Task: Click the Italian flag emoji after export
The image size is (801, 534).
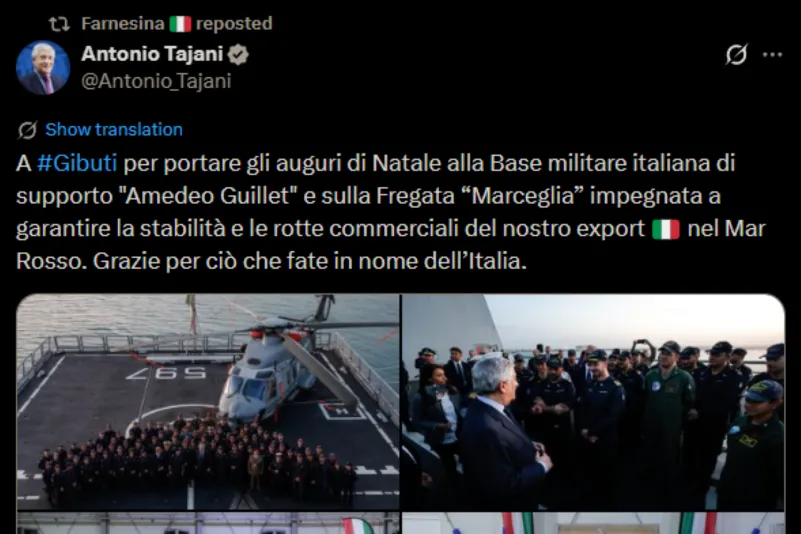Action: tap(666, 229)
